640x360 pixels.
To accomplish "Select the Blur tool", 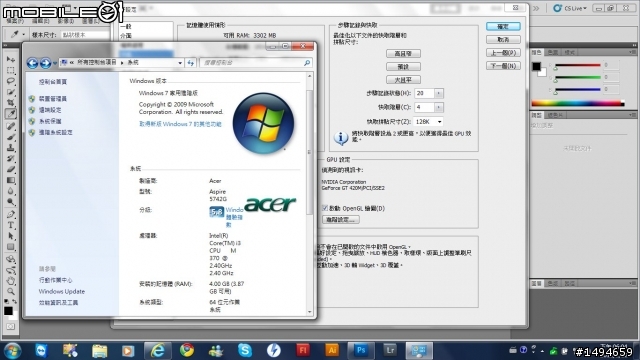I will (11, 191).
